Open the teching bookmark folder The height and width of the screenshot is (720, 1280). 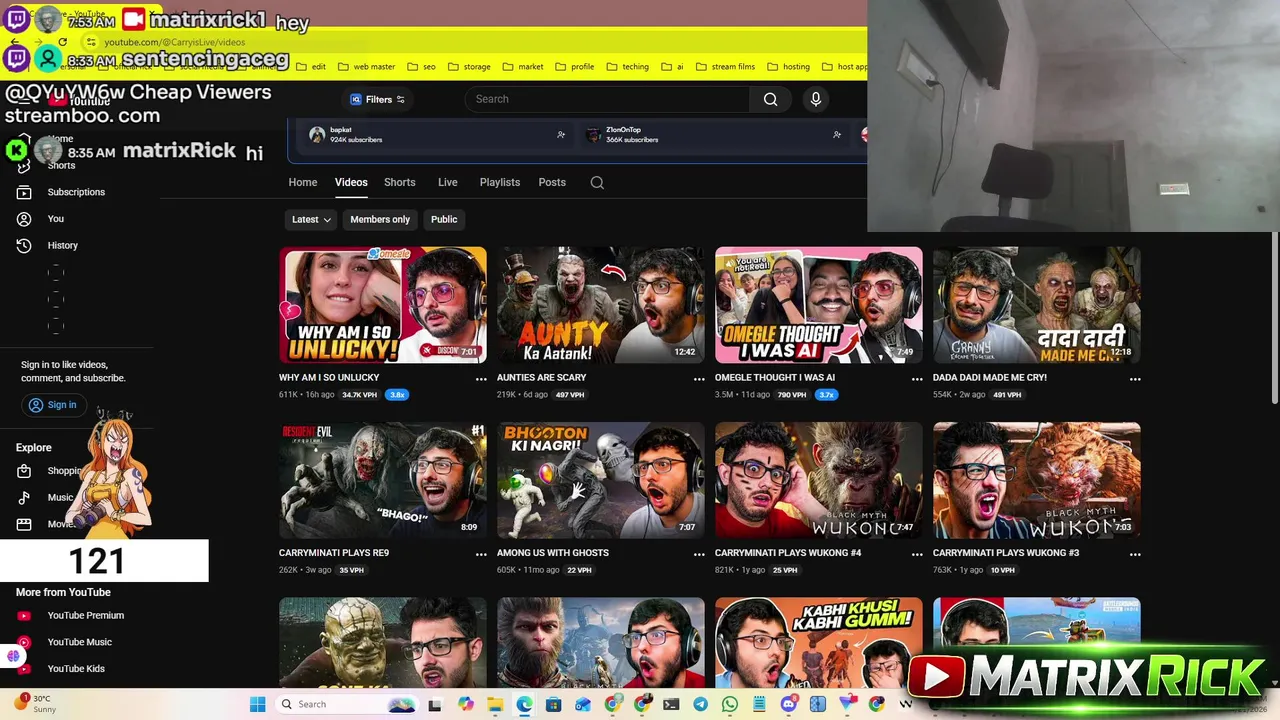[628, 67]
